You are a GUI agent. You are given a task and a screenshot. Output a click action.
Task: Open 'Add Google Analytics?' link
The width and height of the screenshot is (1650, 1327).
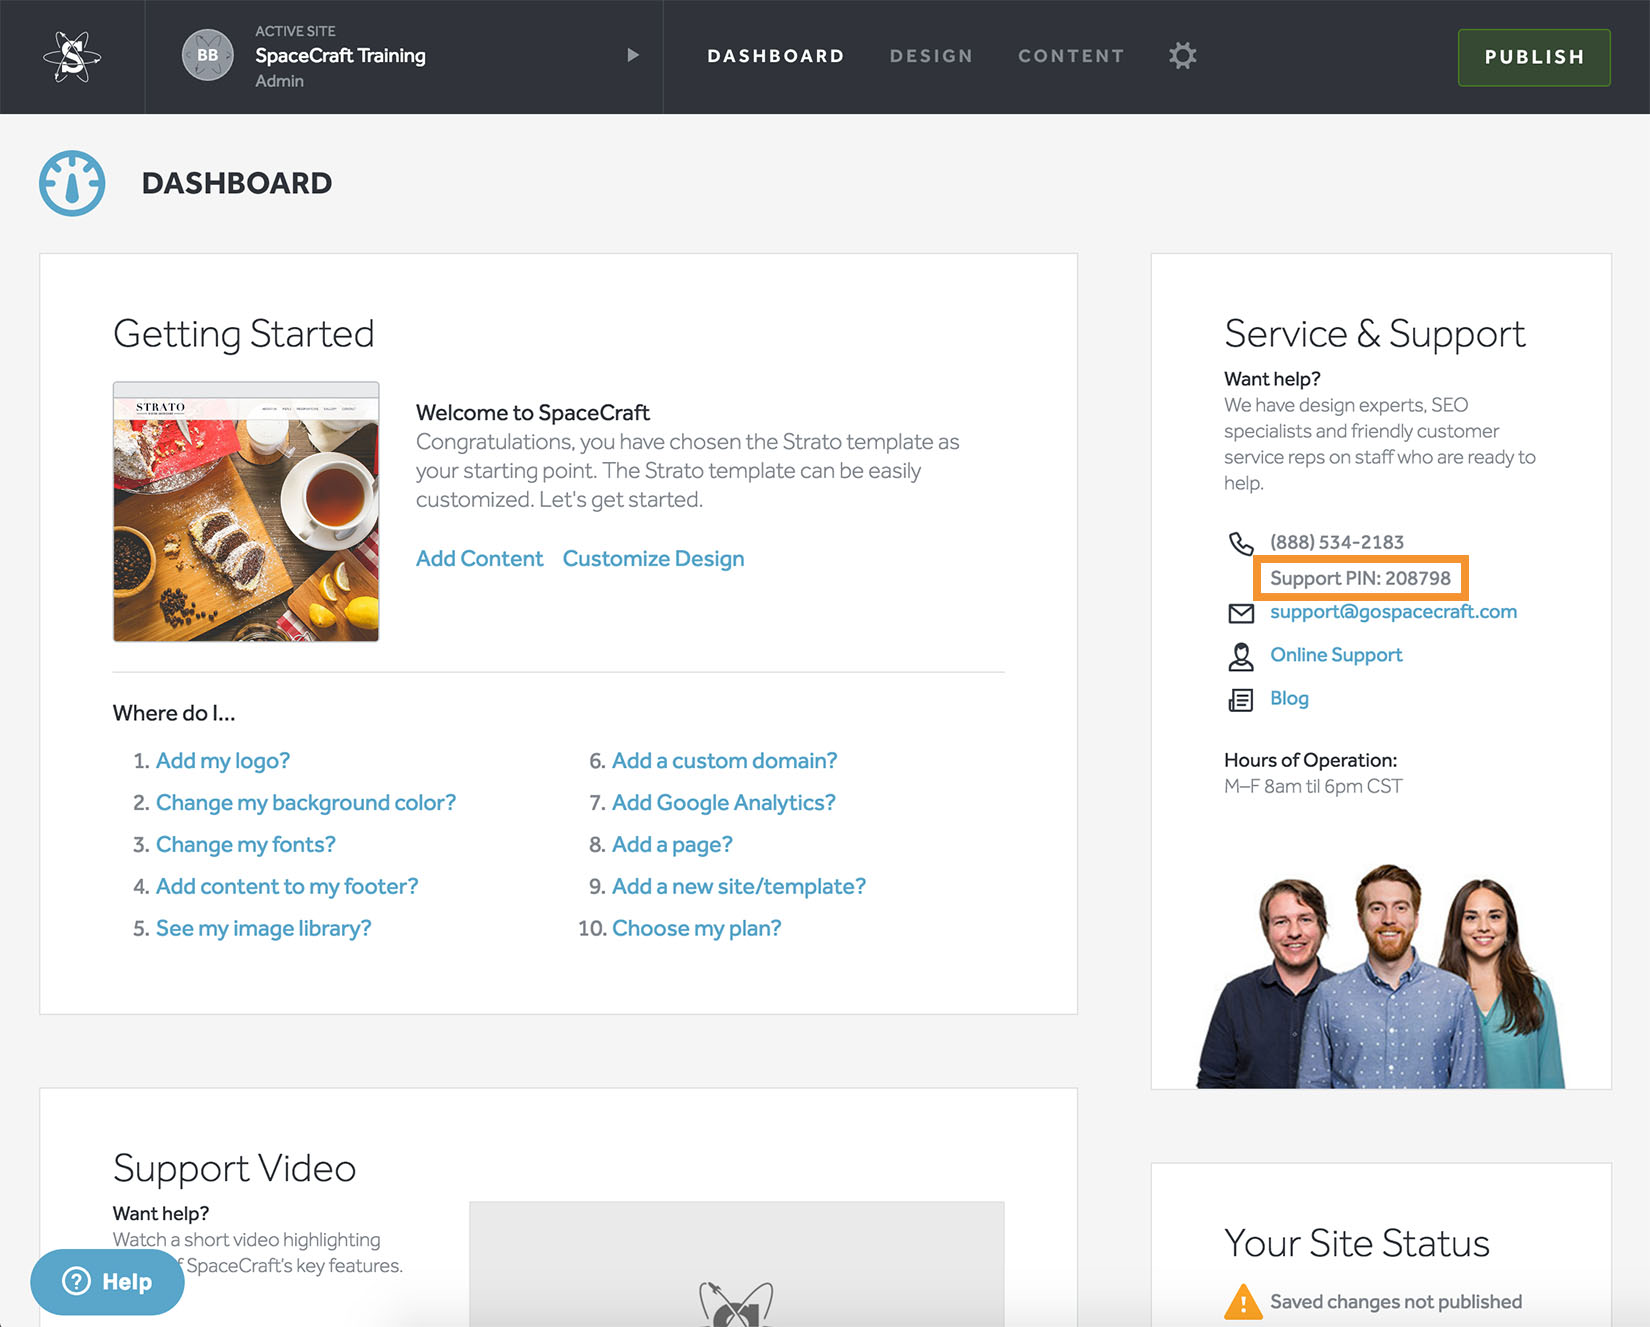(x=724, y=803)
